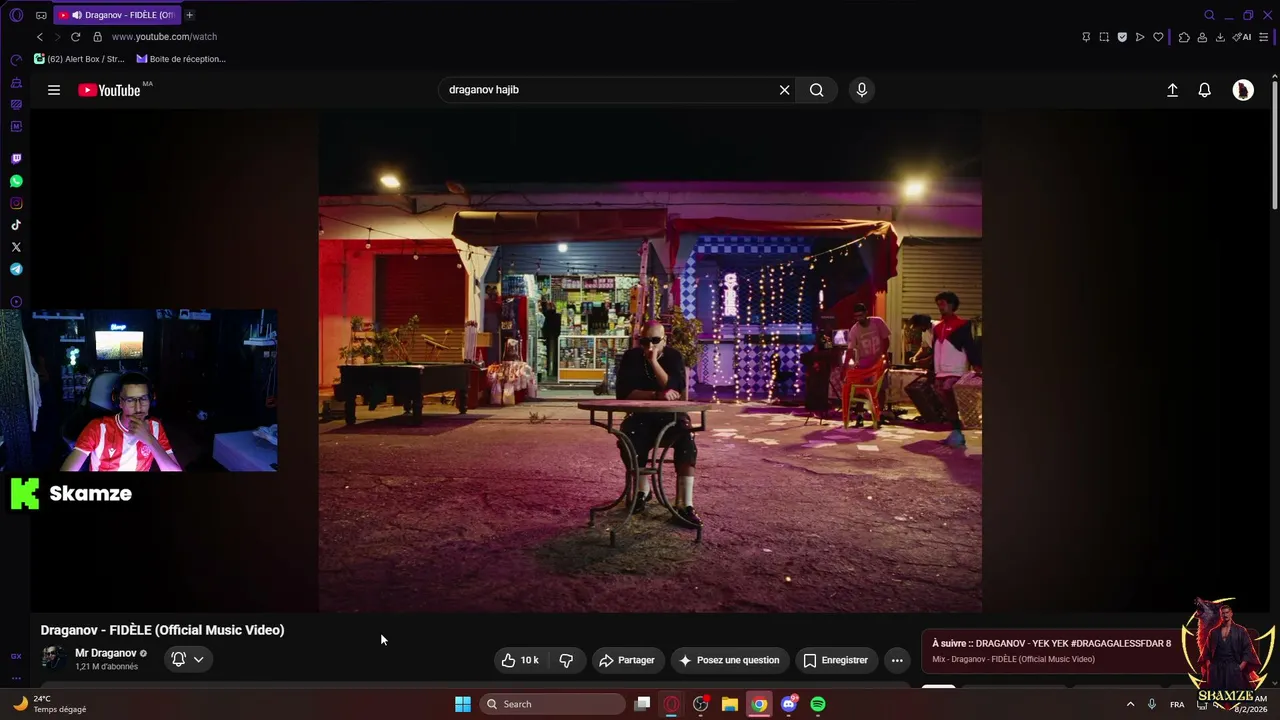
Task: Open the weather widget showing 24°C
Action: pyautogui.click(x=50, y=704)
